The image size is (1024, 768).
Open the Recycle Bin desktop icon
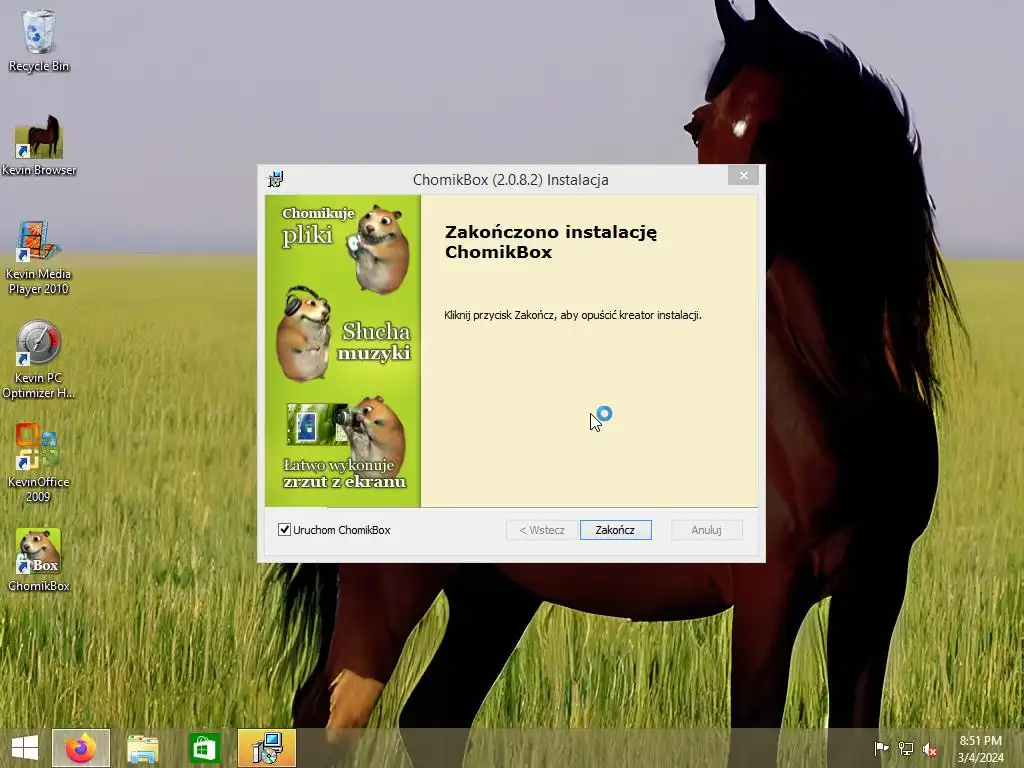tap(39, 40)
